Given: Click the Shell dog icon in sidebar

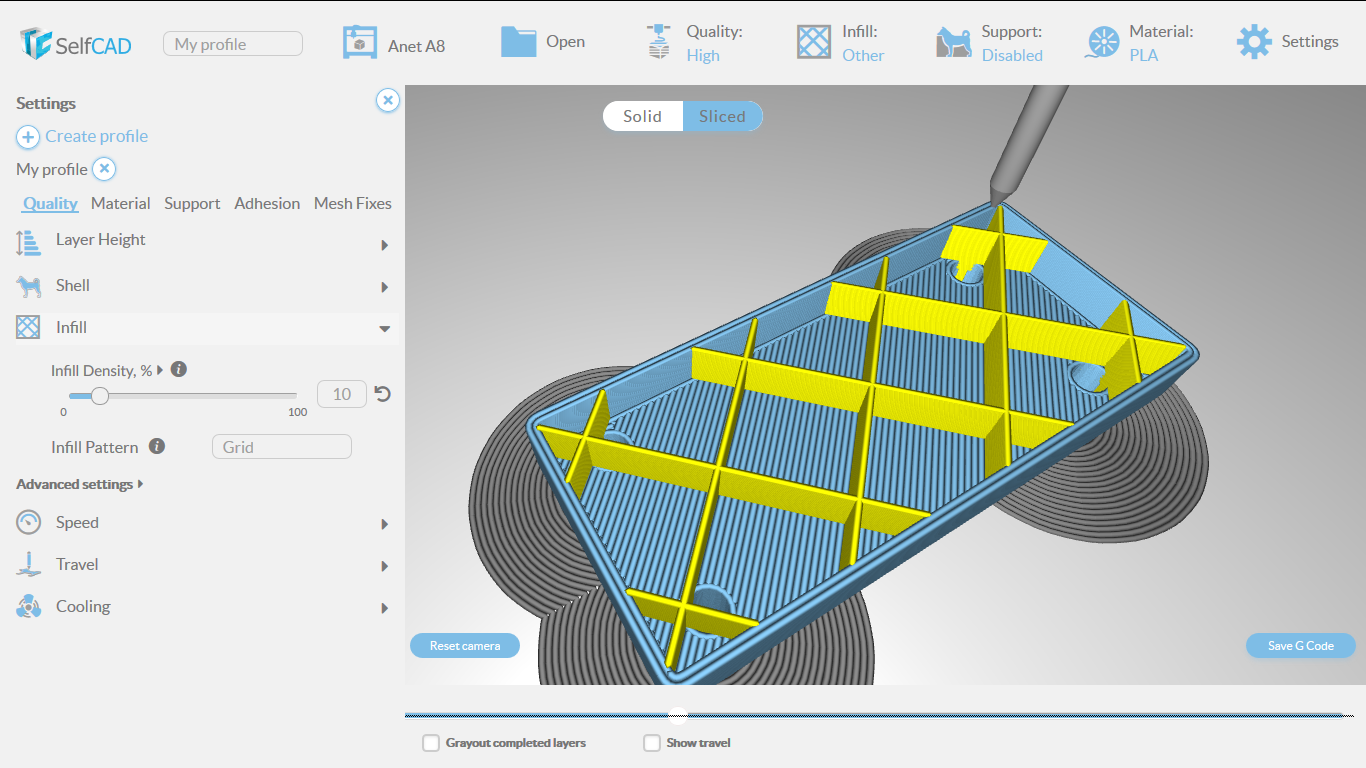Looking at the screenshot, I should tap(29, 287).
